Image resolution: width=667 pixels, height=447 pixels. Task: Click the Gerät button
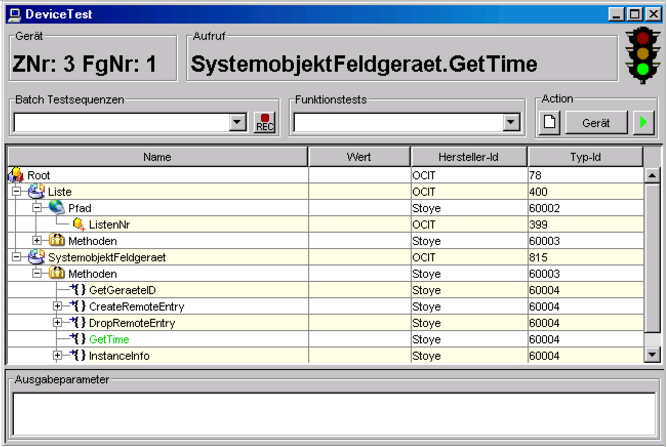click(x=595, y=122)
